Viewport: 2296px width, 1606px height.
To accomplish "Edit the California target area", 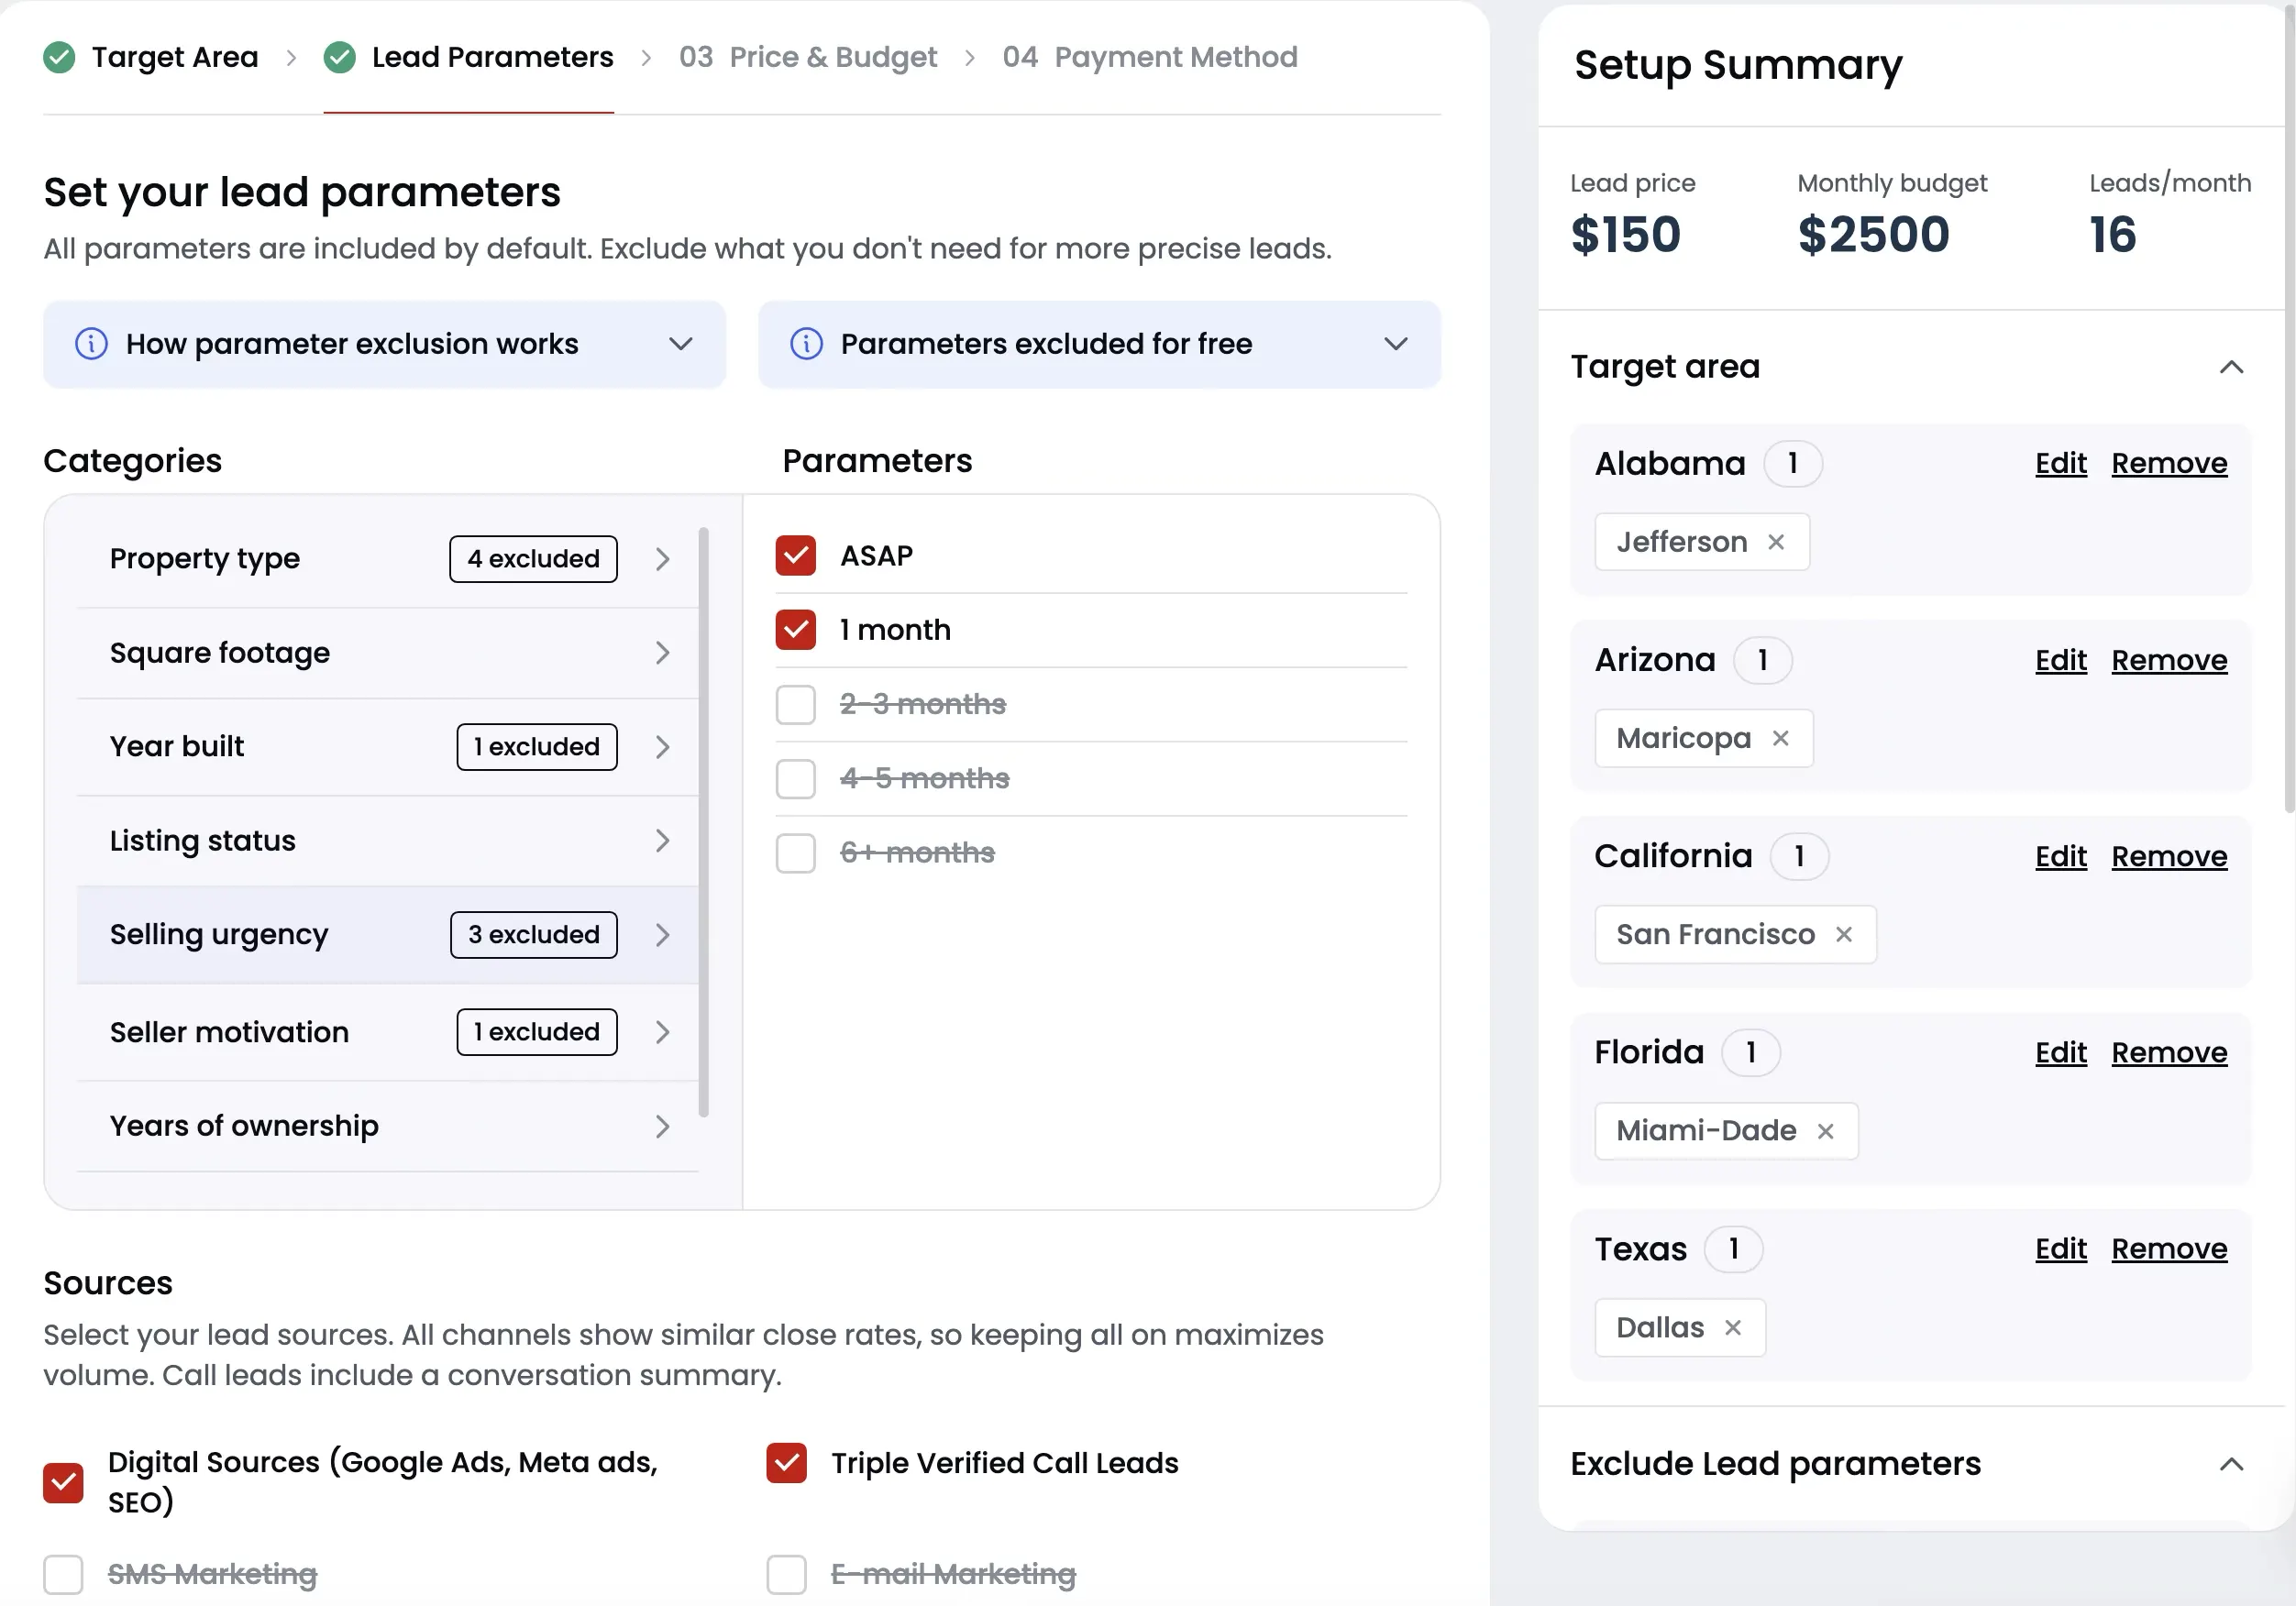I will coord(2061,857).
